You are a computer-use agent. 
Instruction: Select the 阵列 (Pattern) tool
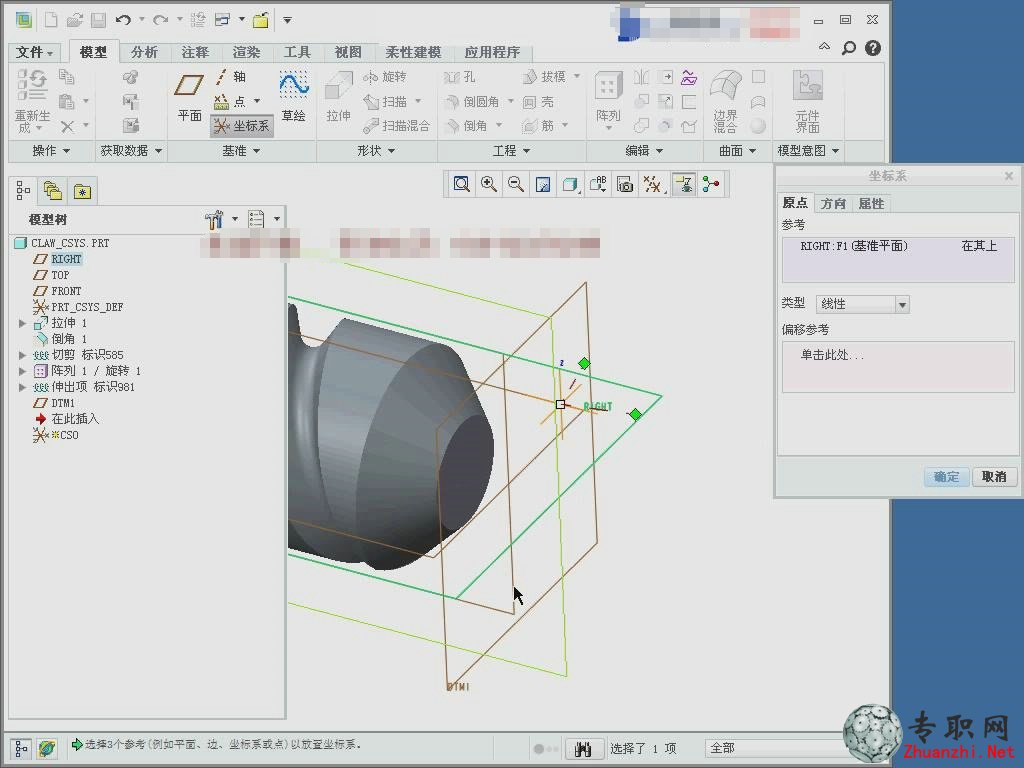608,98
